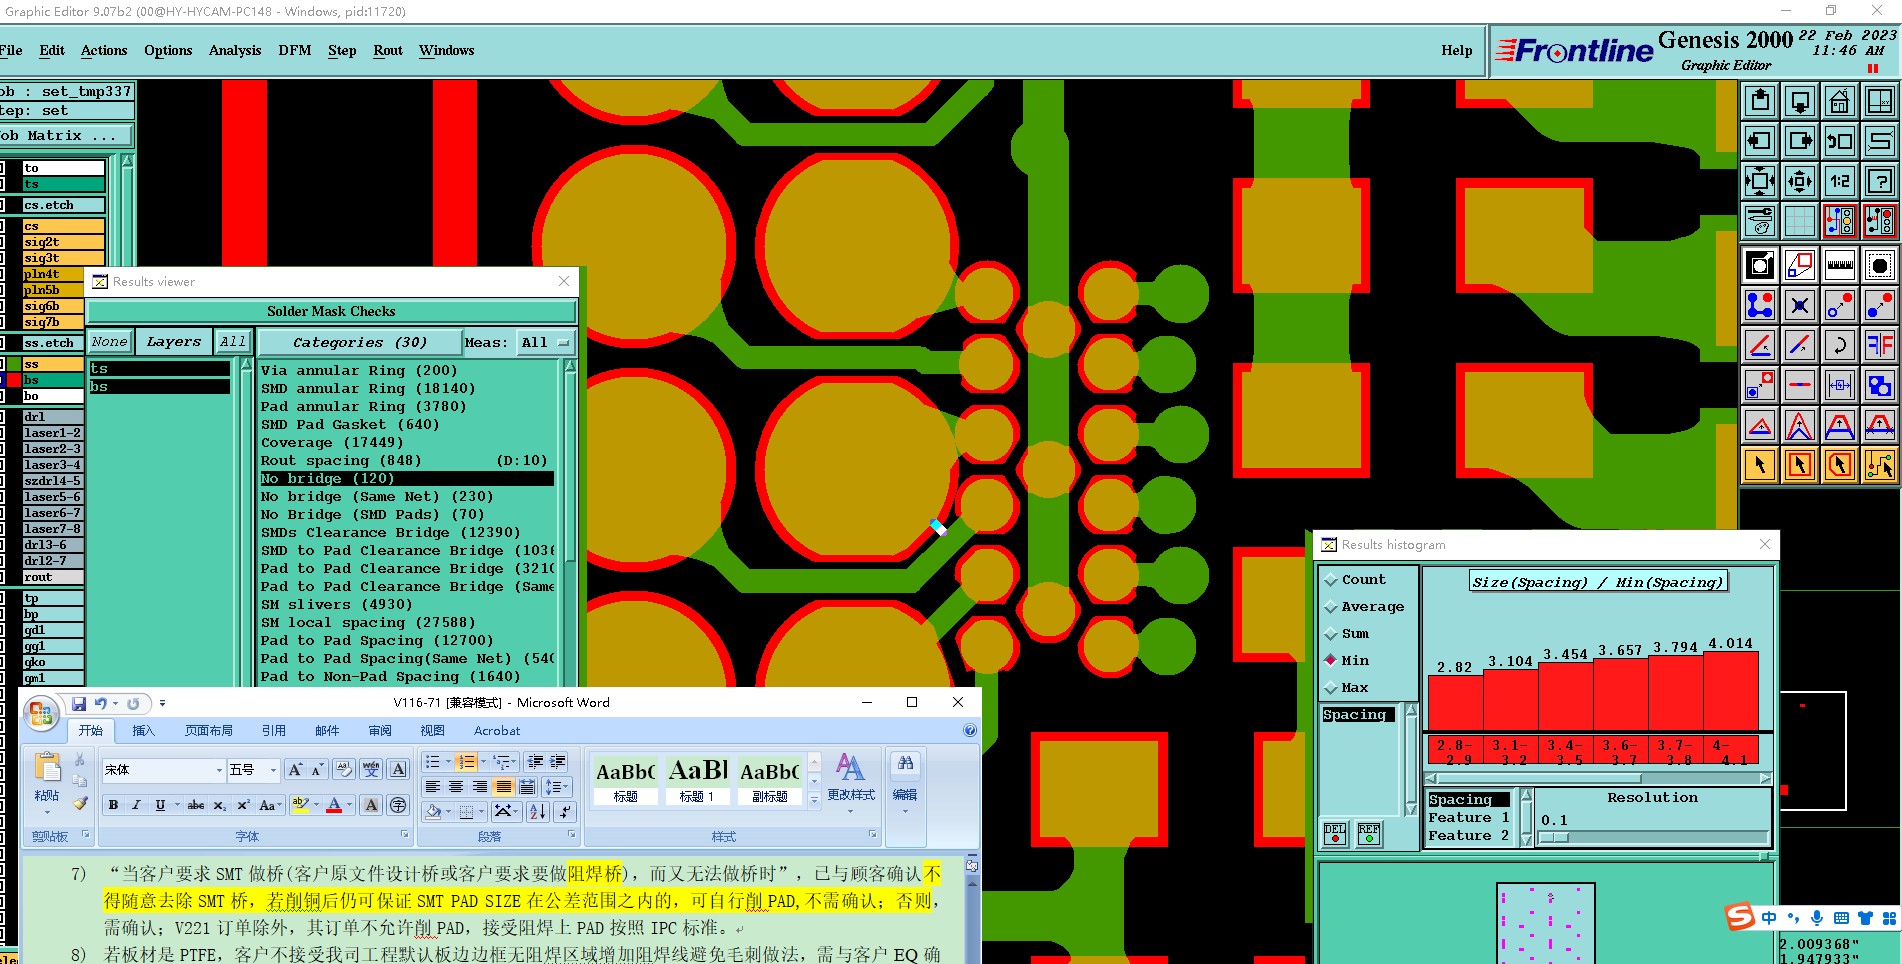Open the Windows menu in Genesis
The image size is (1902, 964).
(447, 50)
